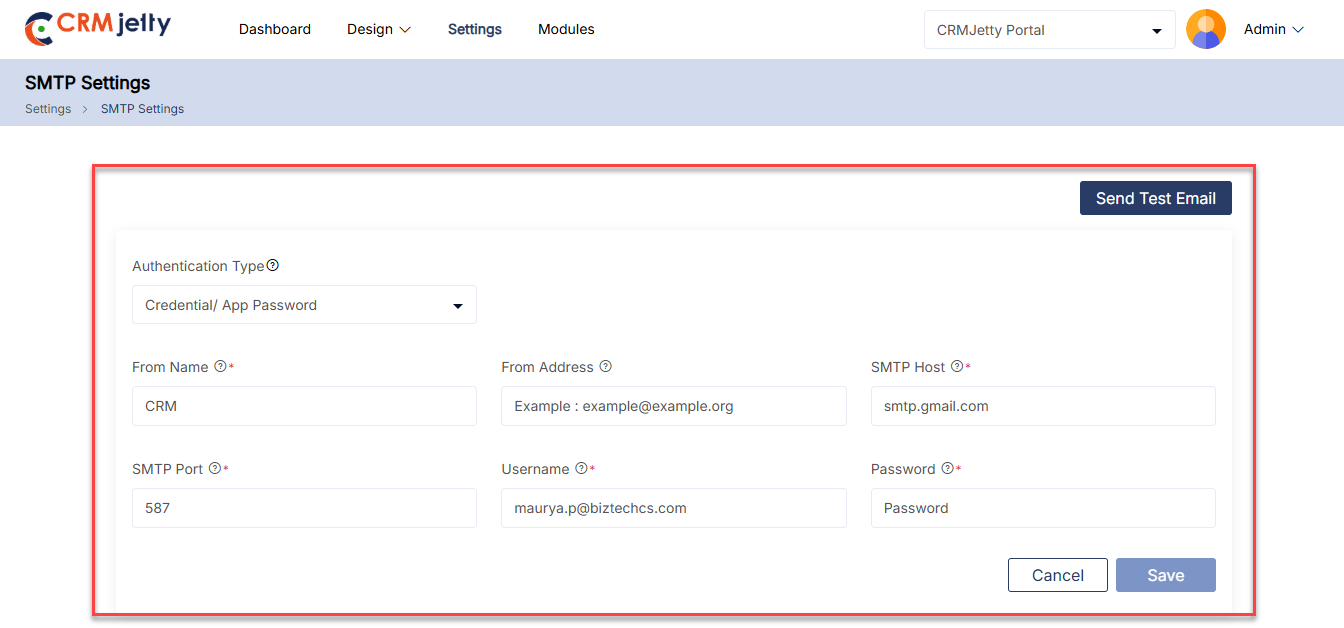Open the Authentication Type dropdown
Image resolution: width=1344 pixels, height=628 pixels.
click(x=304, y=305)
